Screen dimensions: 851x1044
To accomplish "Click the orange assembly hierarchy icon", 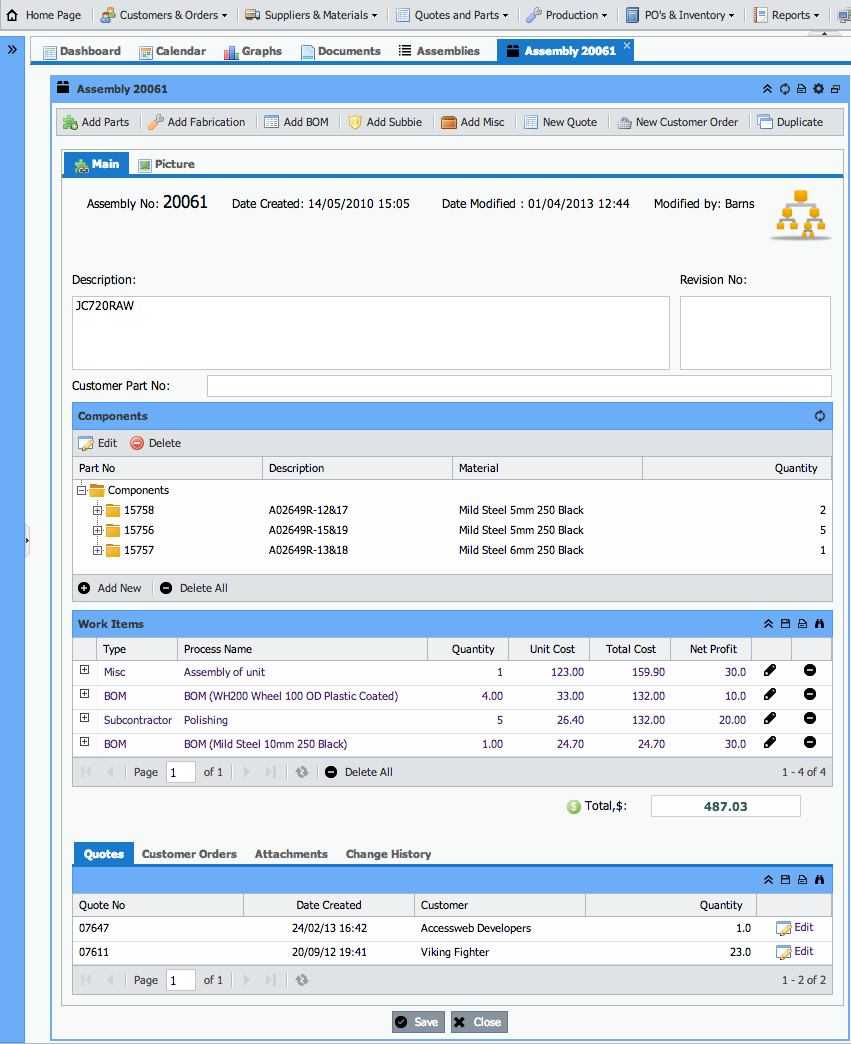I will pyautogui.click(x=801, y=214).
